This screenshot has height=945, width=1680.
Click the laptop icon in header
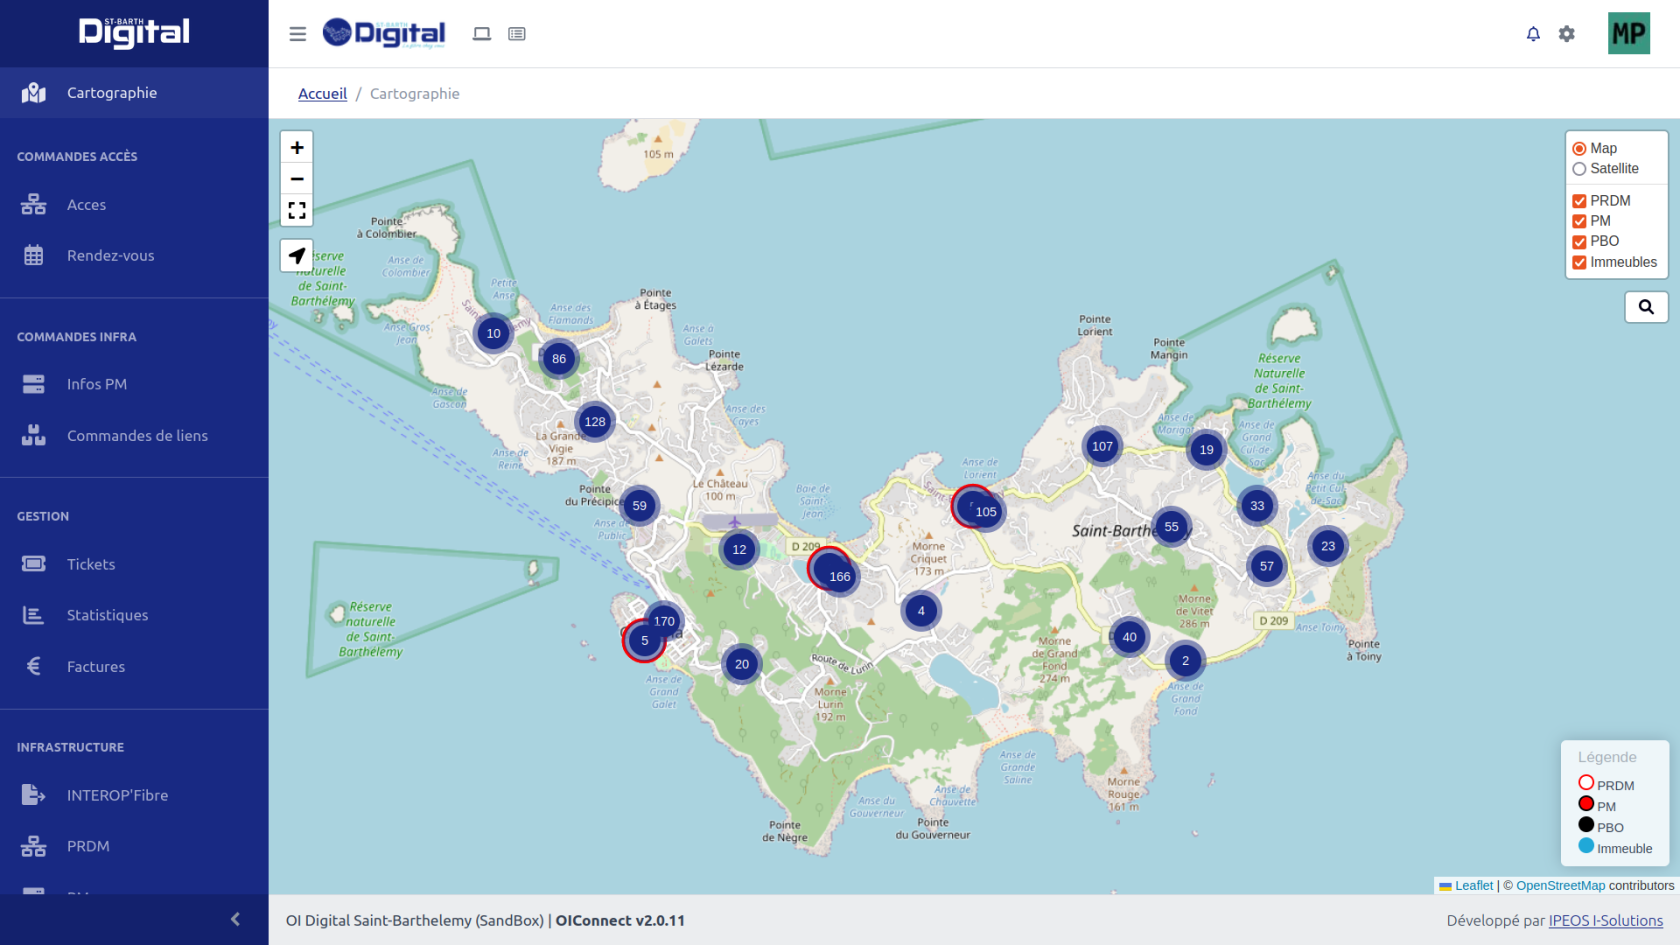[x=482, y=34]
